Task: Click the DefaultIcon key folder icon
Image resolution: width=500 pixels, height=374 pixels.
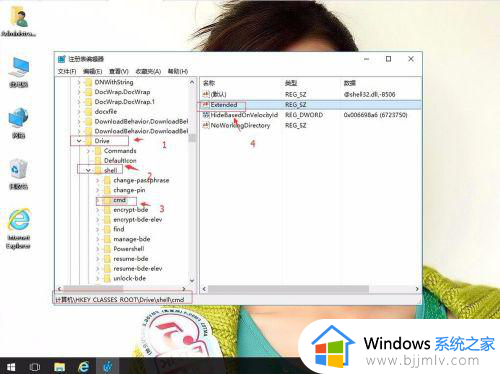Action: pos(98,161)
